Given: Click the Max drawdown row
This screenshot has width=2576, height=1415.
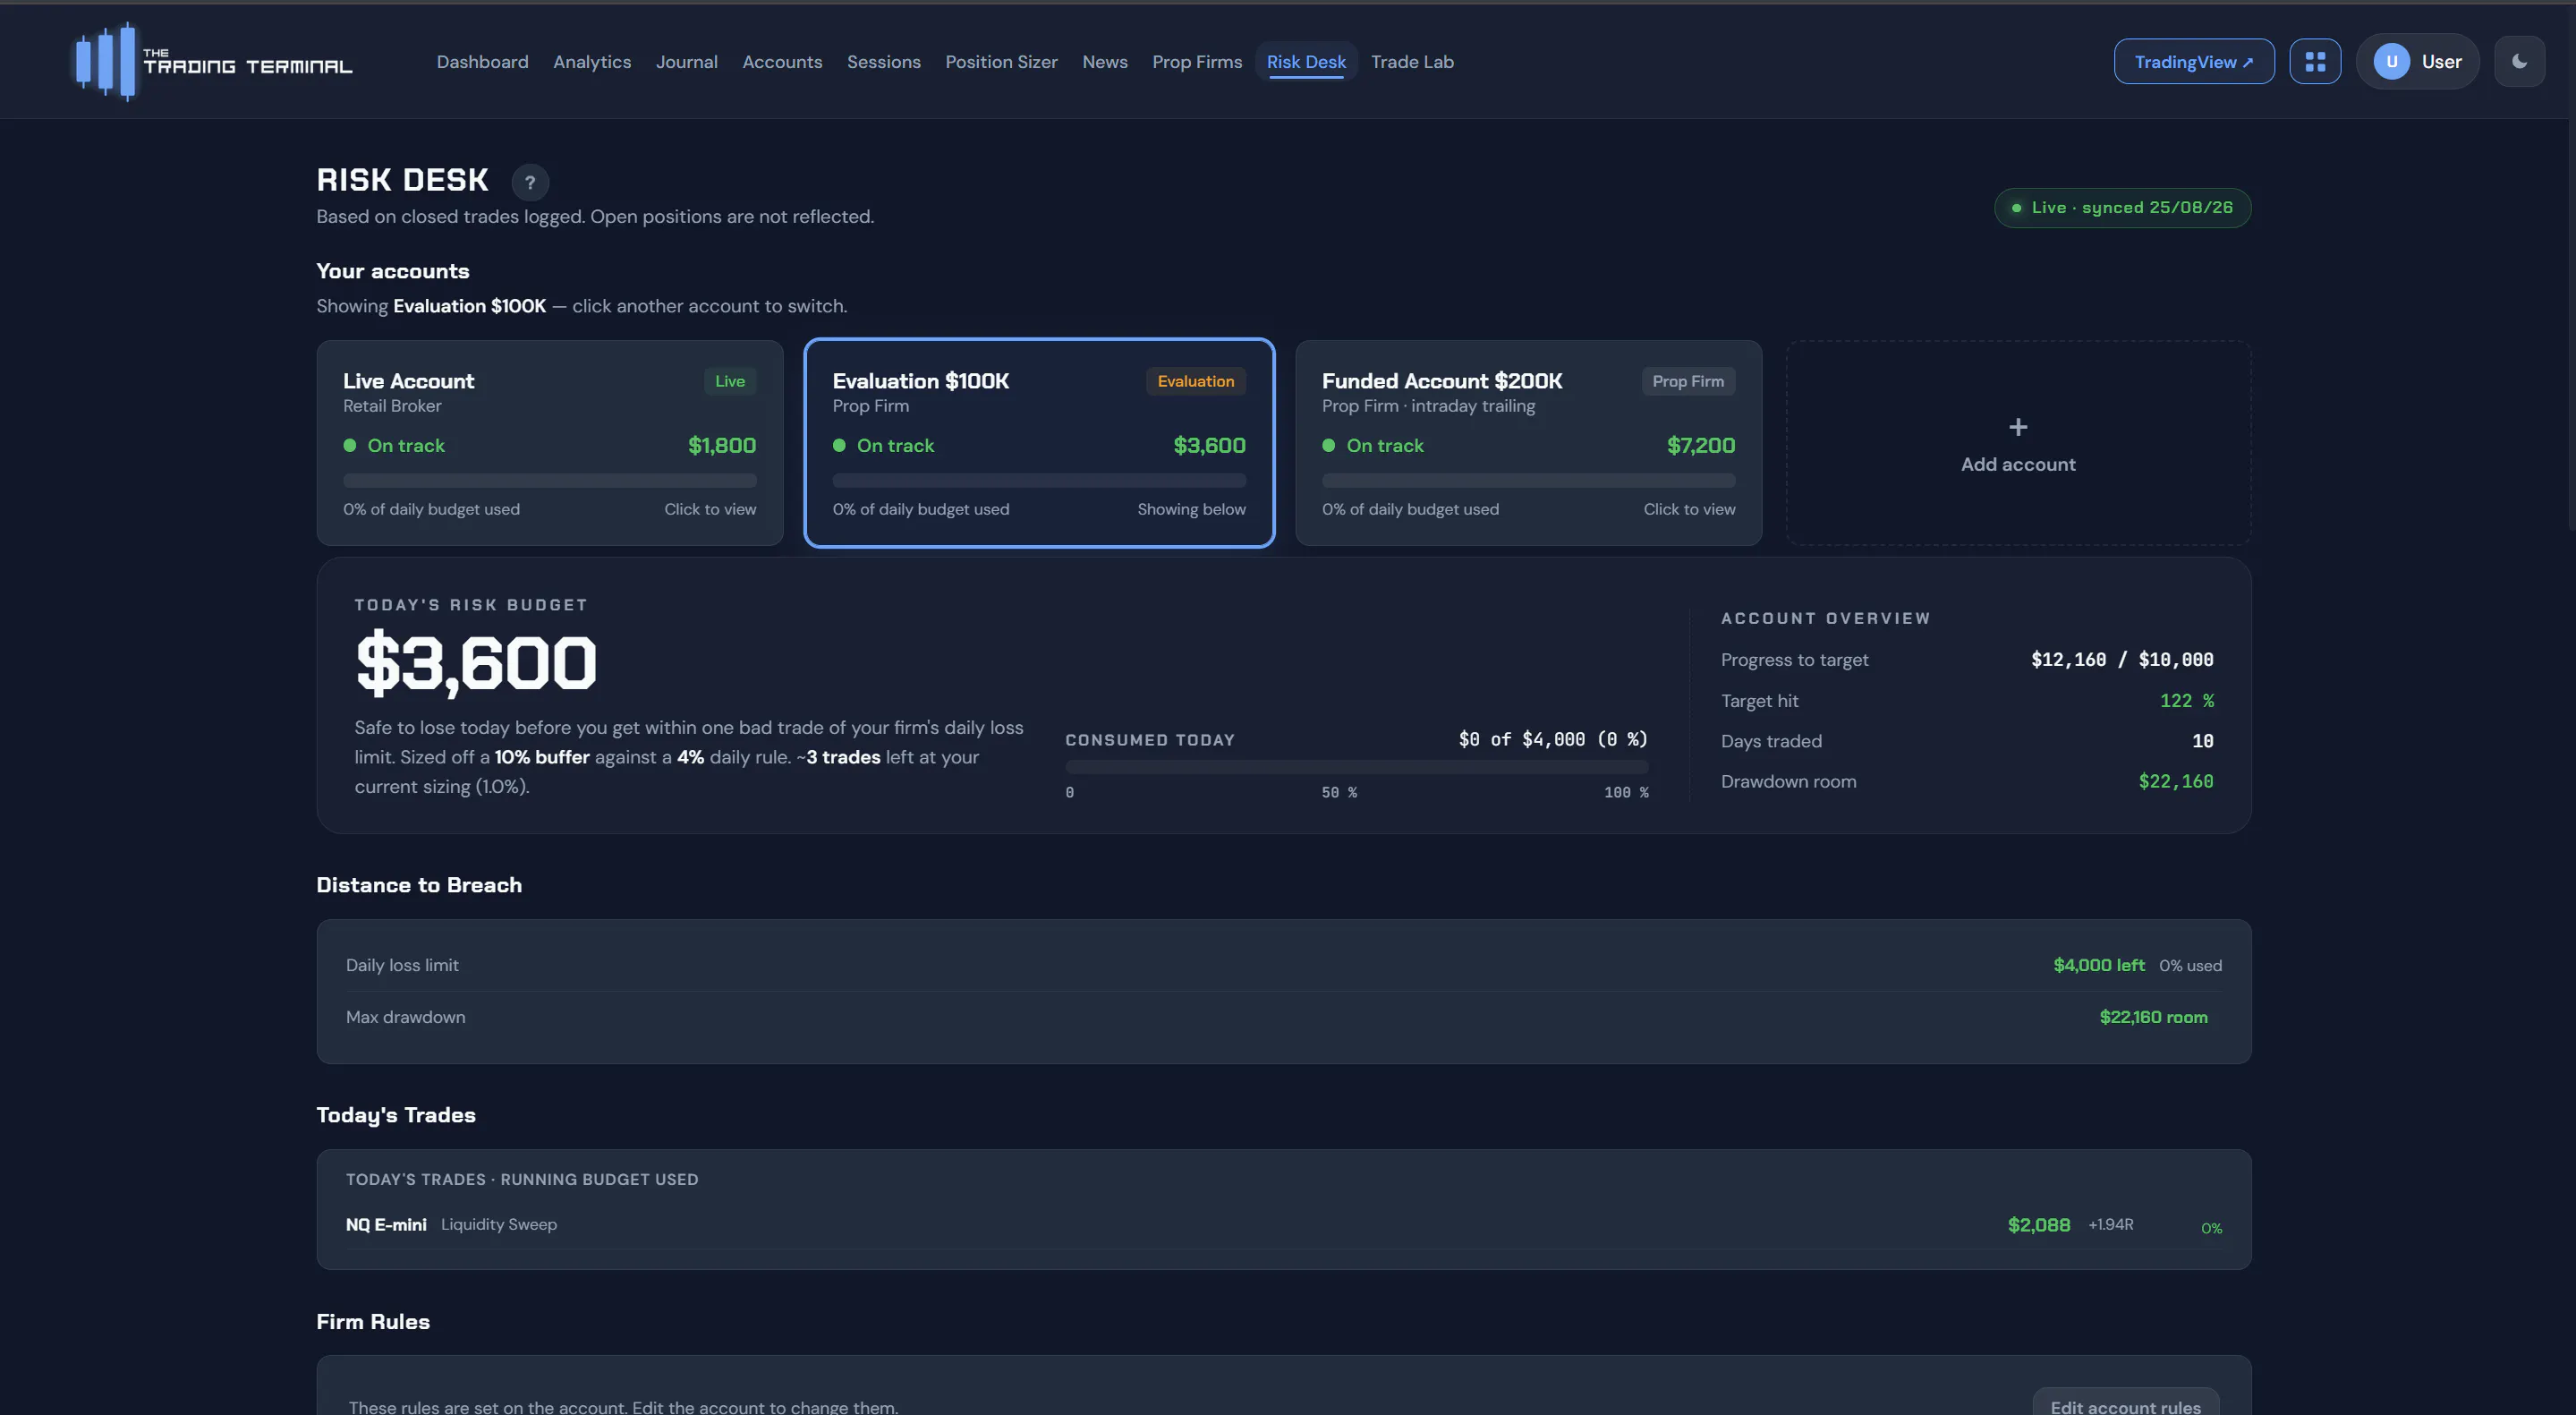Looking at the screenshot, I should click(1283, 1017).
